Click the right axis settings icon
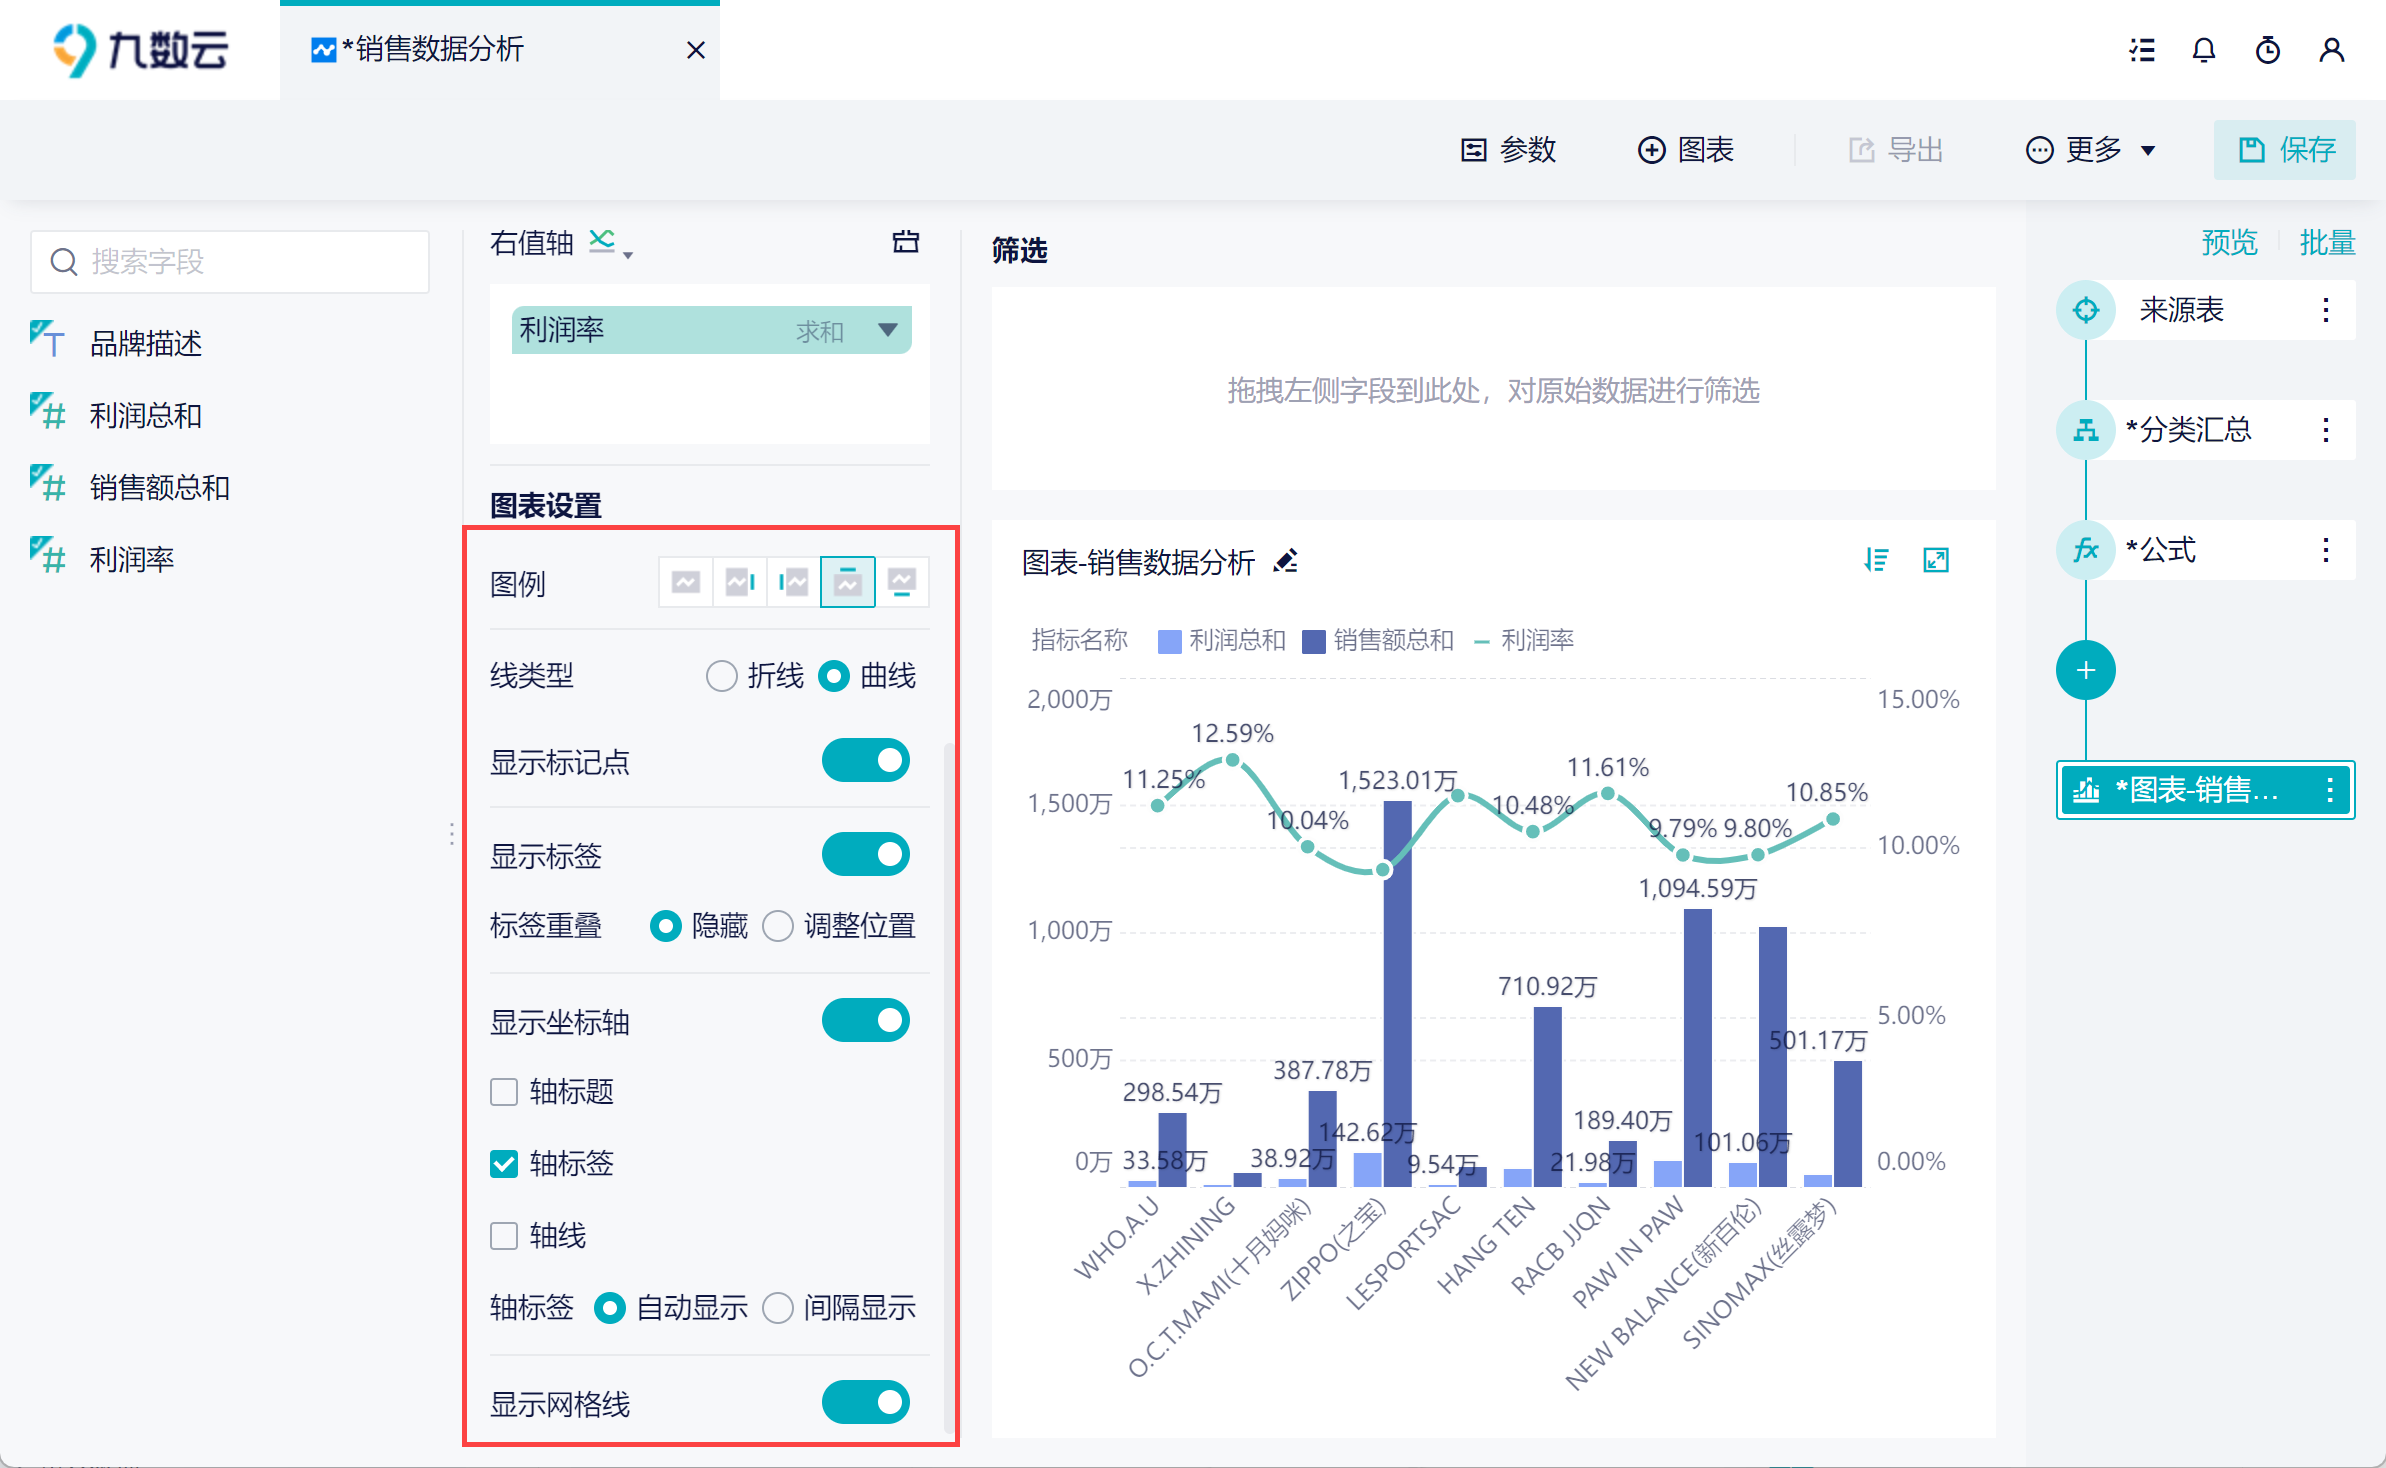The width and height of the screenshot is (2386, 1468). pos(905,242)
